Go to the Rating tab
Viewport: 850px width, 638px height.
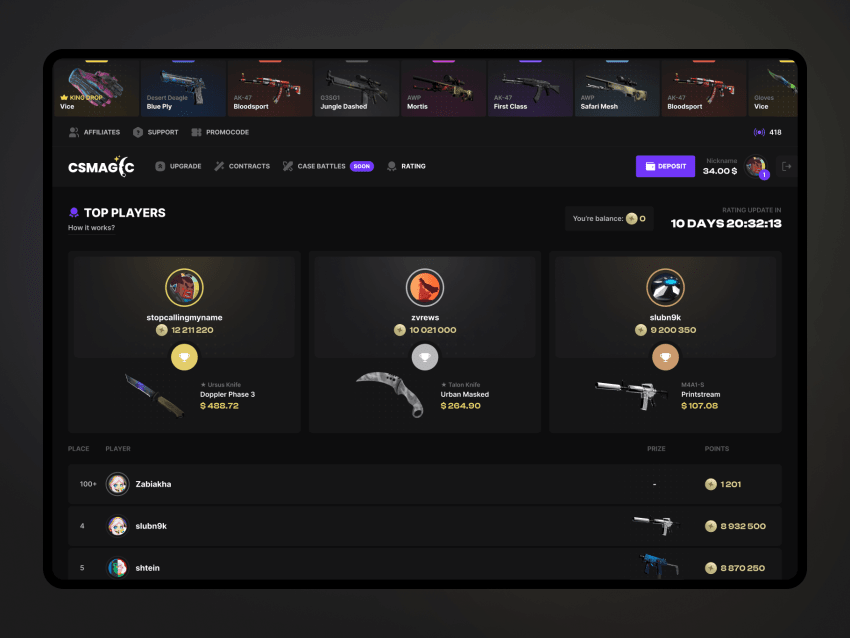point(406,166)
